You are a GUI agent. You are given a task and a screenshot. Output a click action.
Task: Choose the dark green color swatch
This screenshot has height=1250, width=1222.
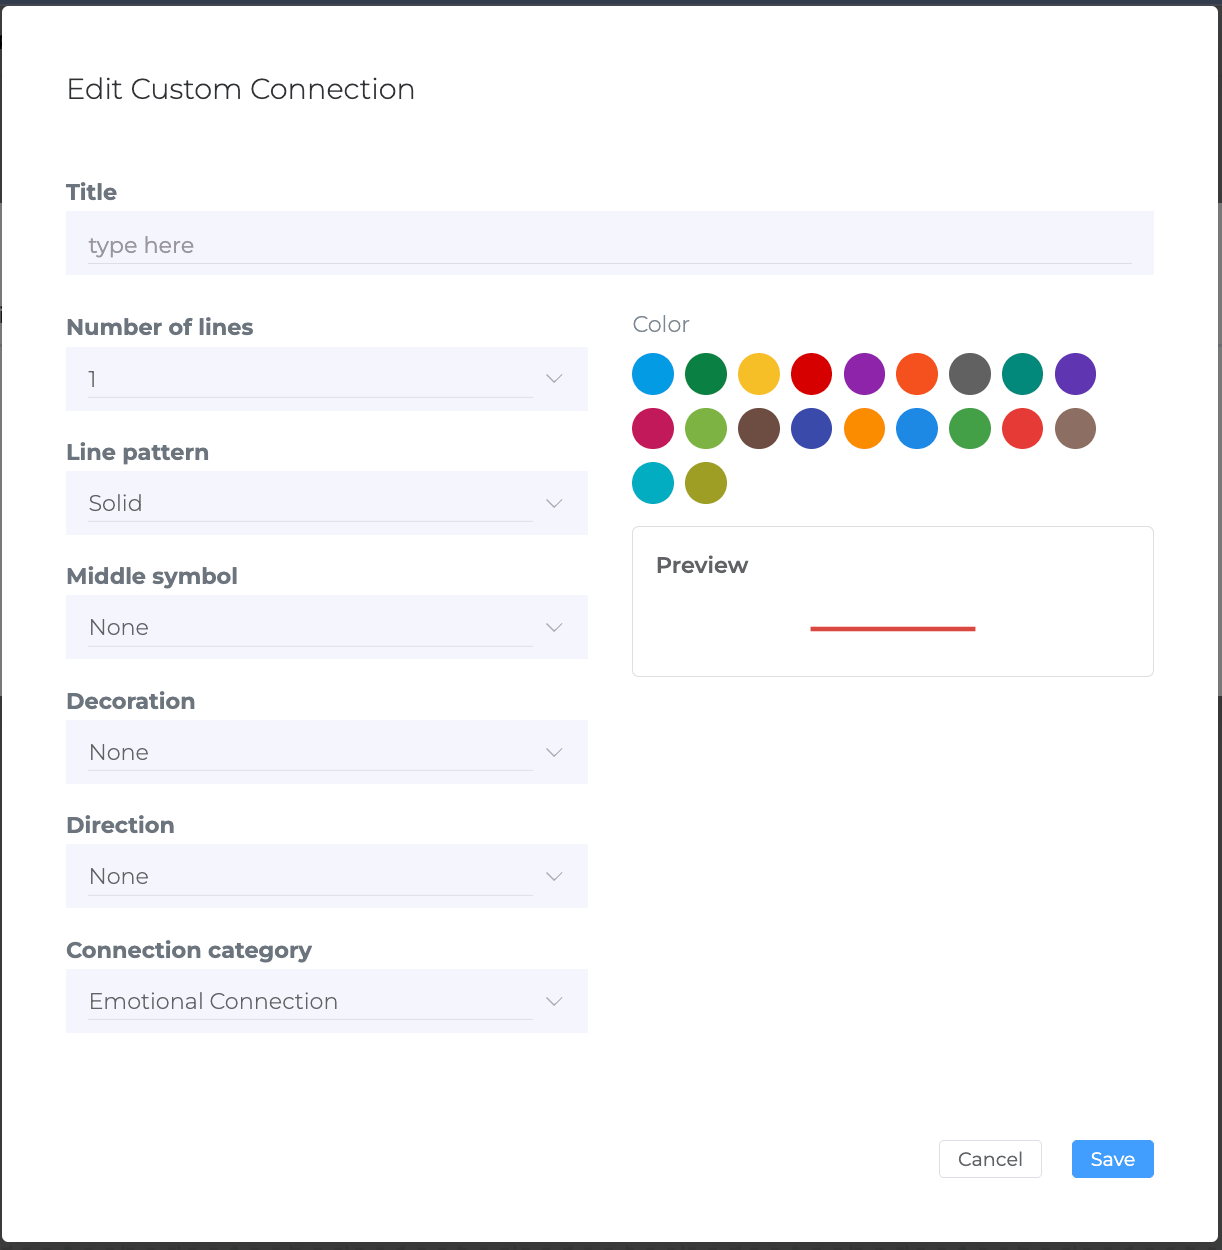pos(706,374)
